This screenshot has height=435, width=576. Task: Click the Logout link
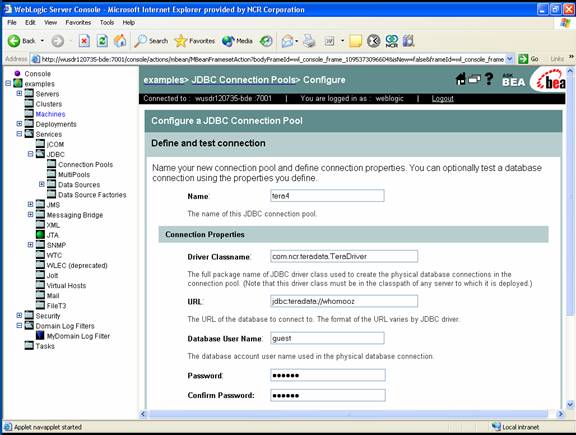[x=443, y=98]
